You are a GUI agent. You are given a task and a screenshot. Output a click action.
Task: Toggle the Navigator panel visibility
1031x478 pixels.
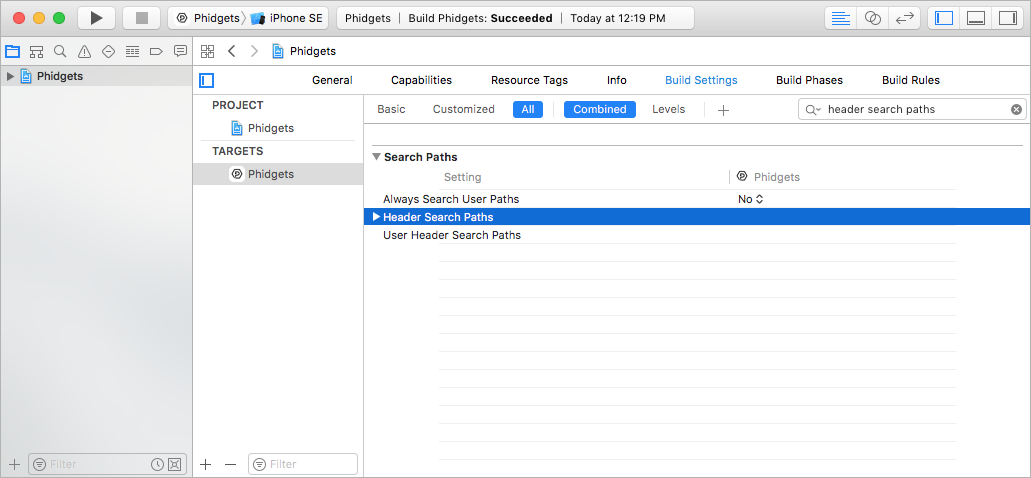coord(944,18)
